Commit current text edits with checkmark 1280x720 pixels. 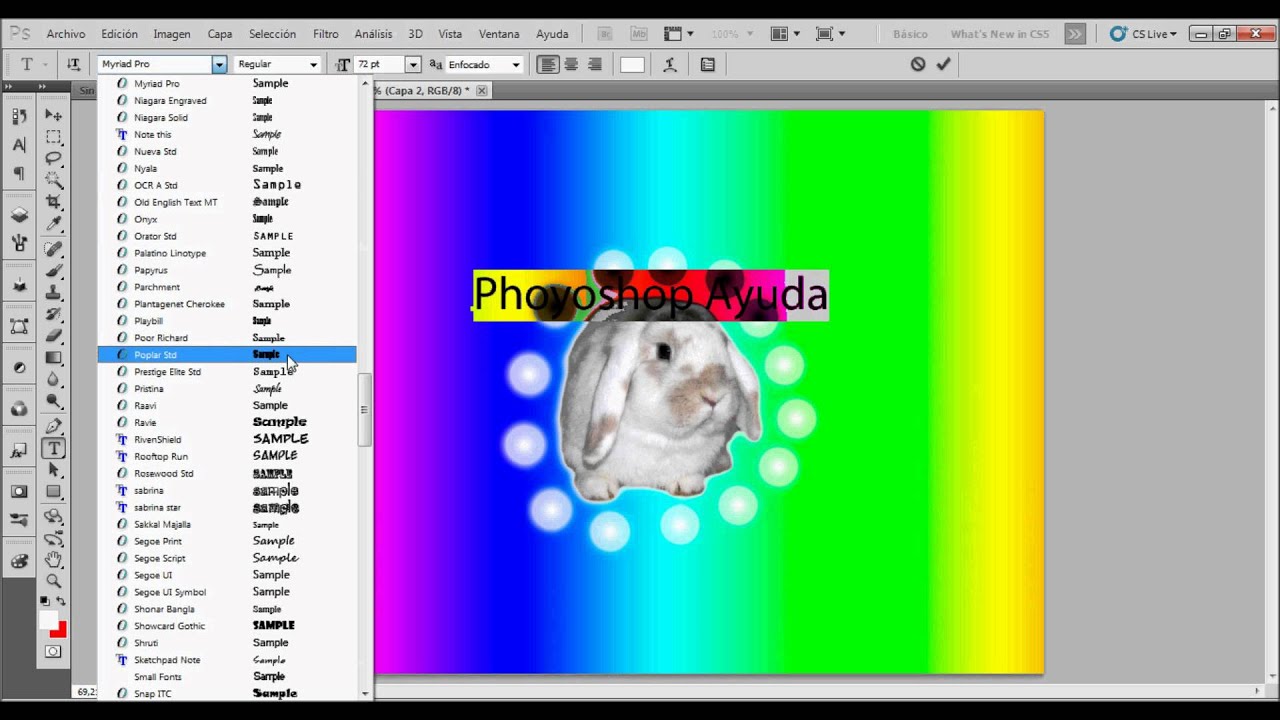943,64
